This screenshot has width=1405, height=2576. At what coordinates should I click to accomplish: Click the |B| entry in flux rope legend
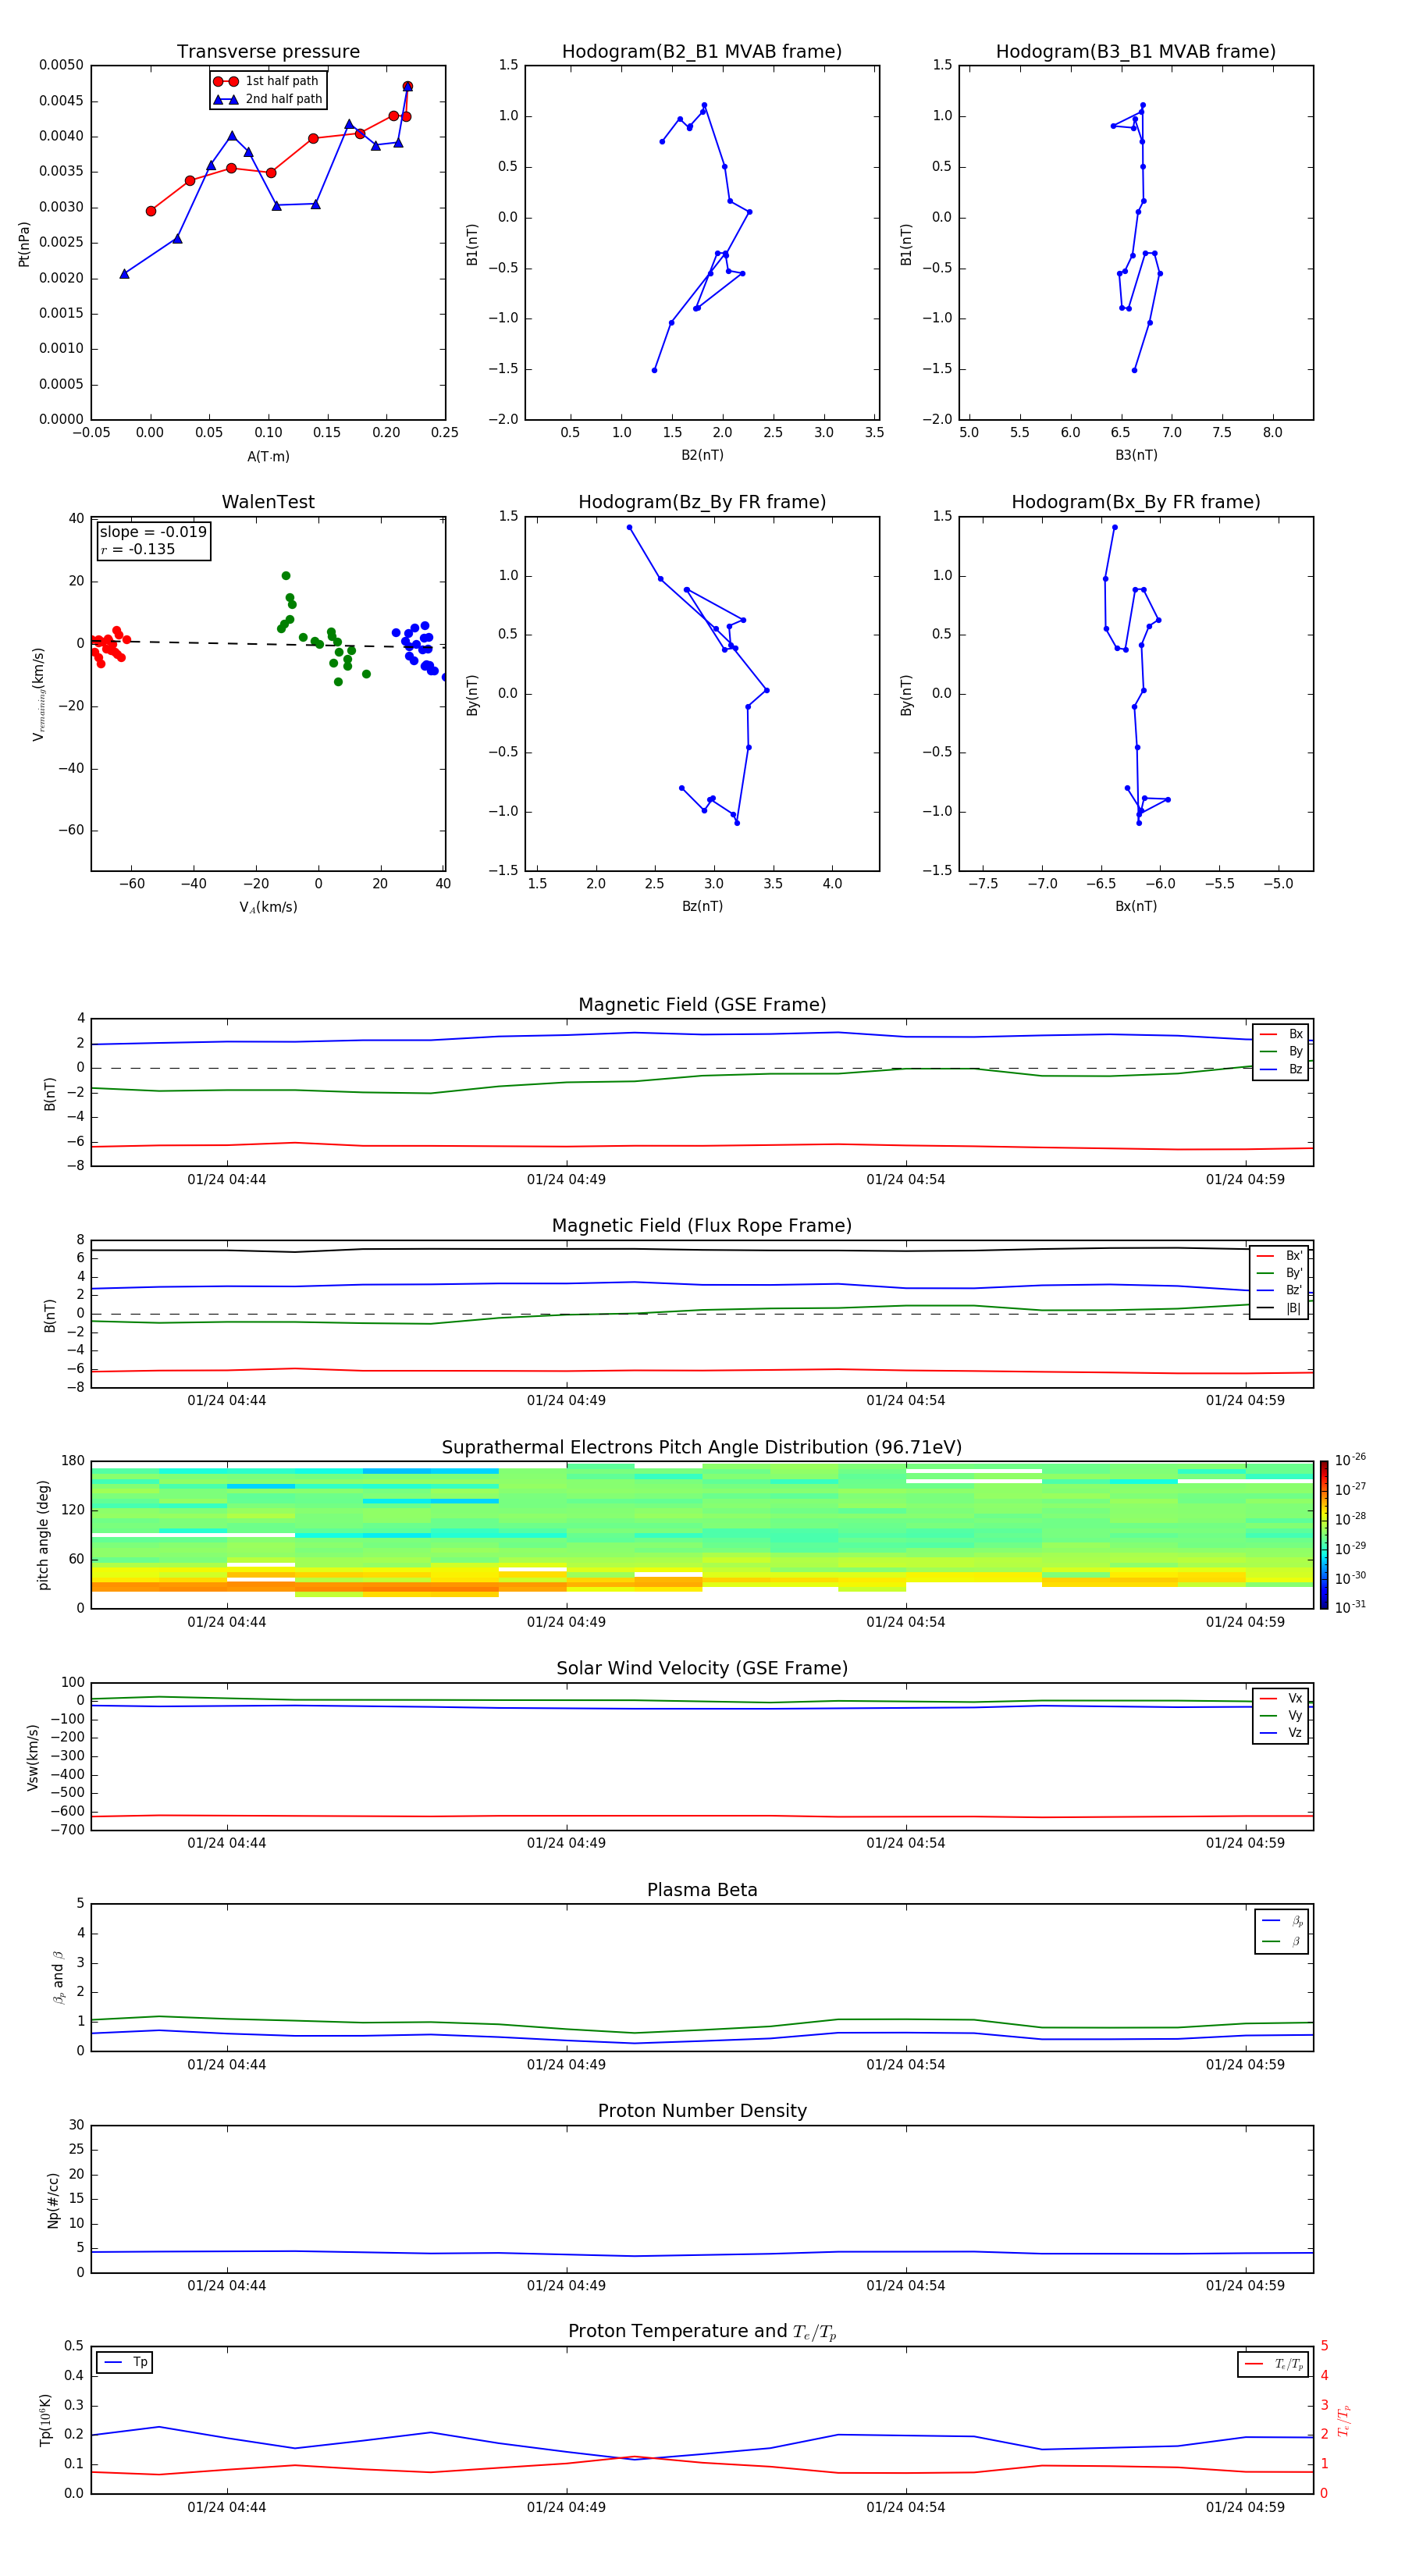[x=1280, y=1308]
